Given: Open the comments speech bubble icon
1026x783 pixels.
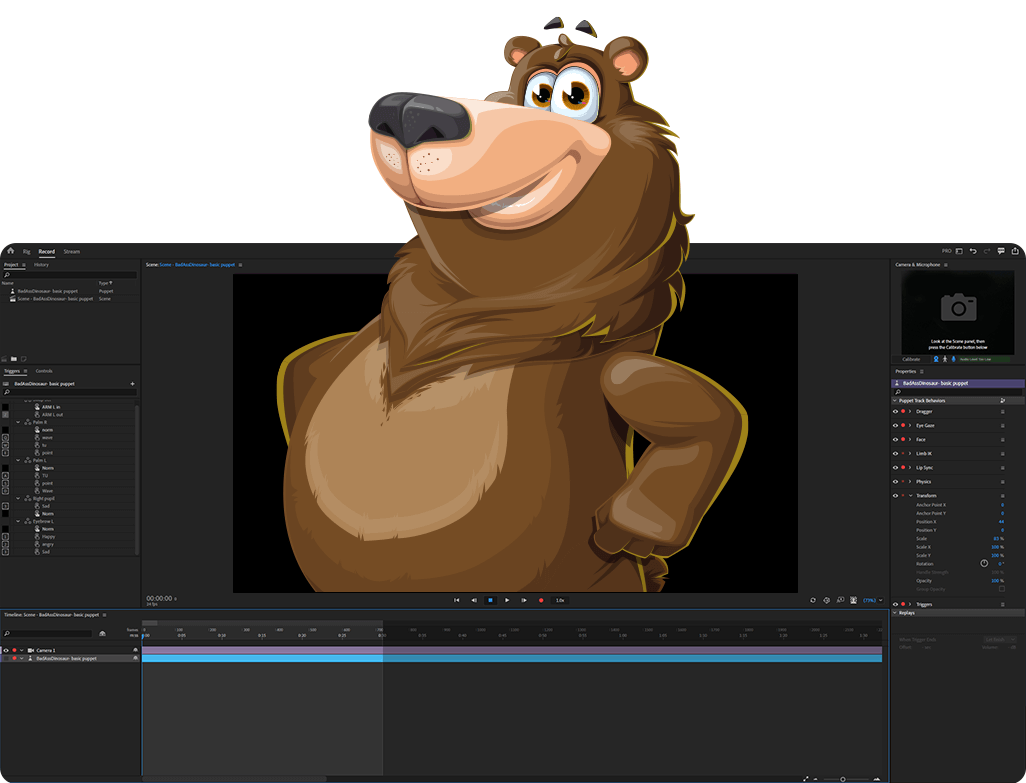Looking at the screenshot, I should click(1001, 251).
